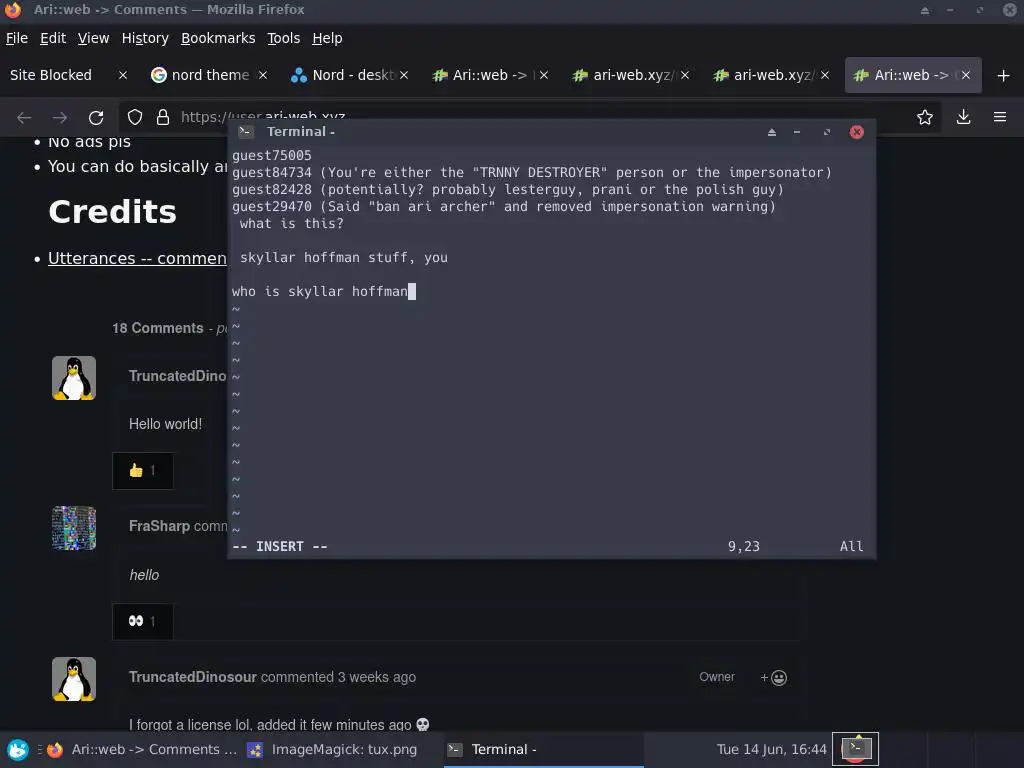Screen dimensions: 1024x768
Task: Click the Terminal window title icon
Action: point(246,132)
